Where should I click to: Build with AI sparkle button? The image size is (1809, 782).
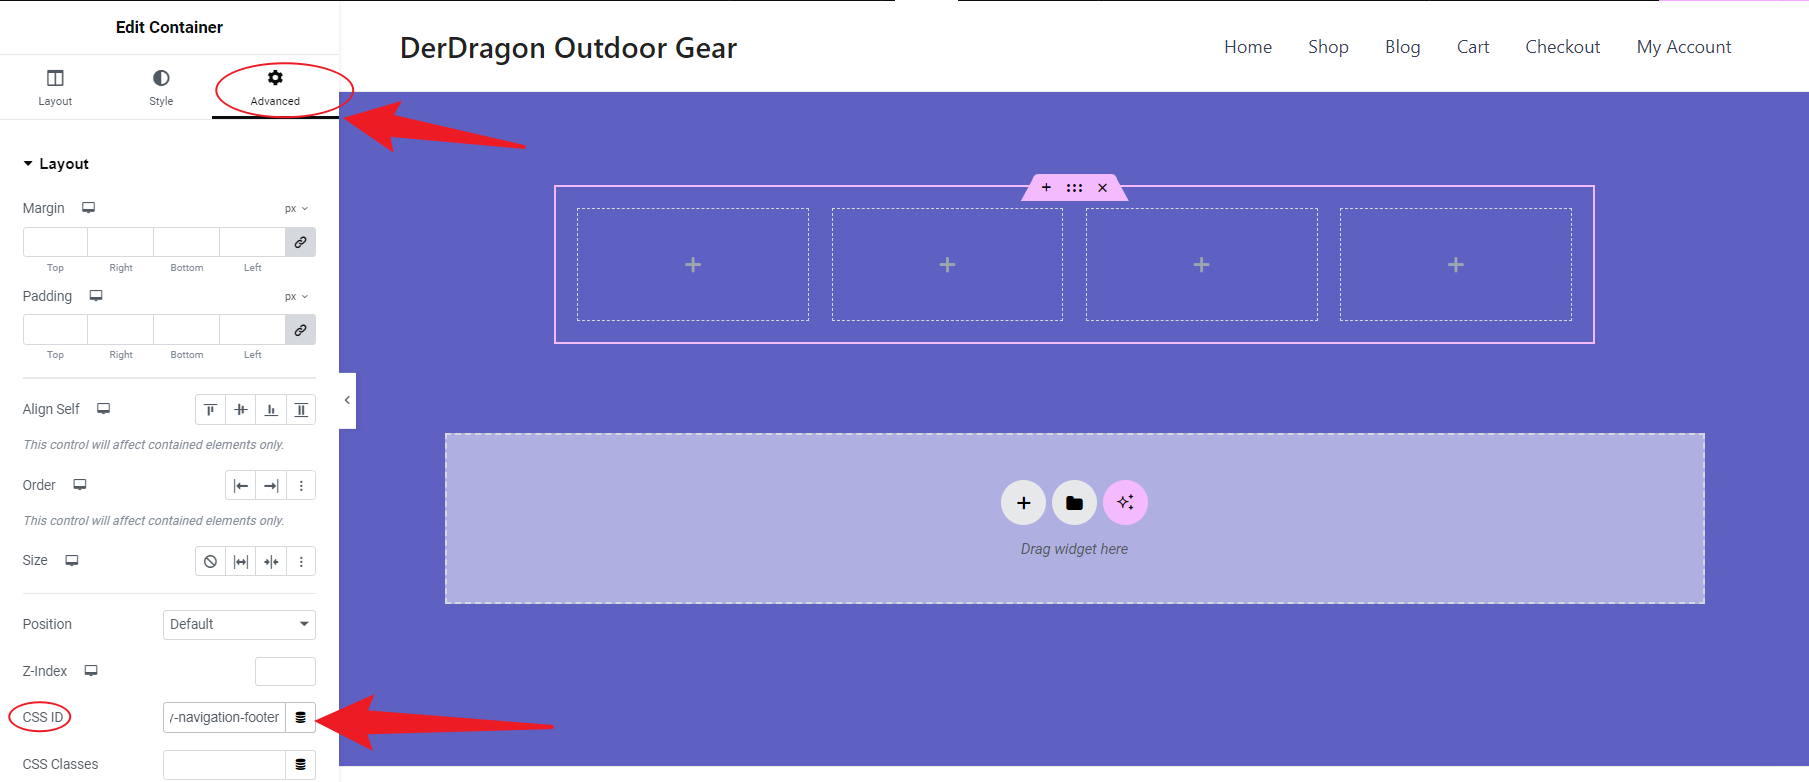(1125, 503)
